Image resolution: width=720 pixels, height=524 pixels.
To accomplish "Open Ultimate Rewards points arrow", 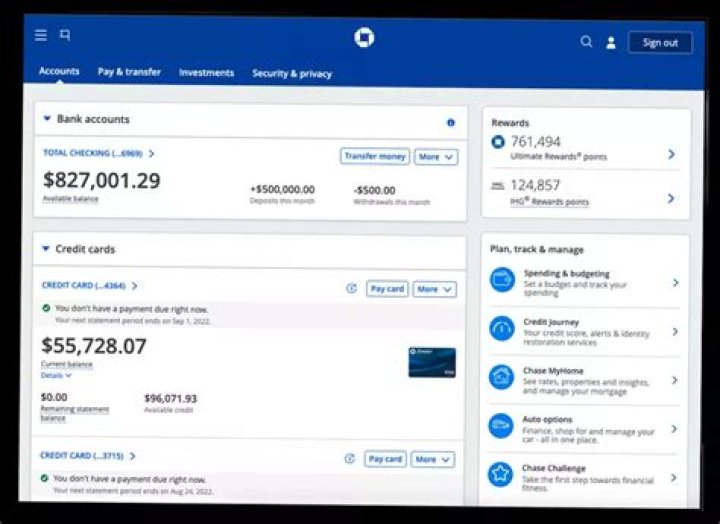I will [671, 154].
